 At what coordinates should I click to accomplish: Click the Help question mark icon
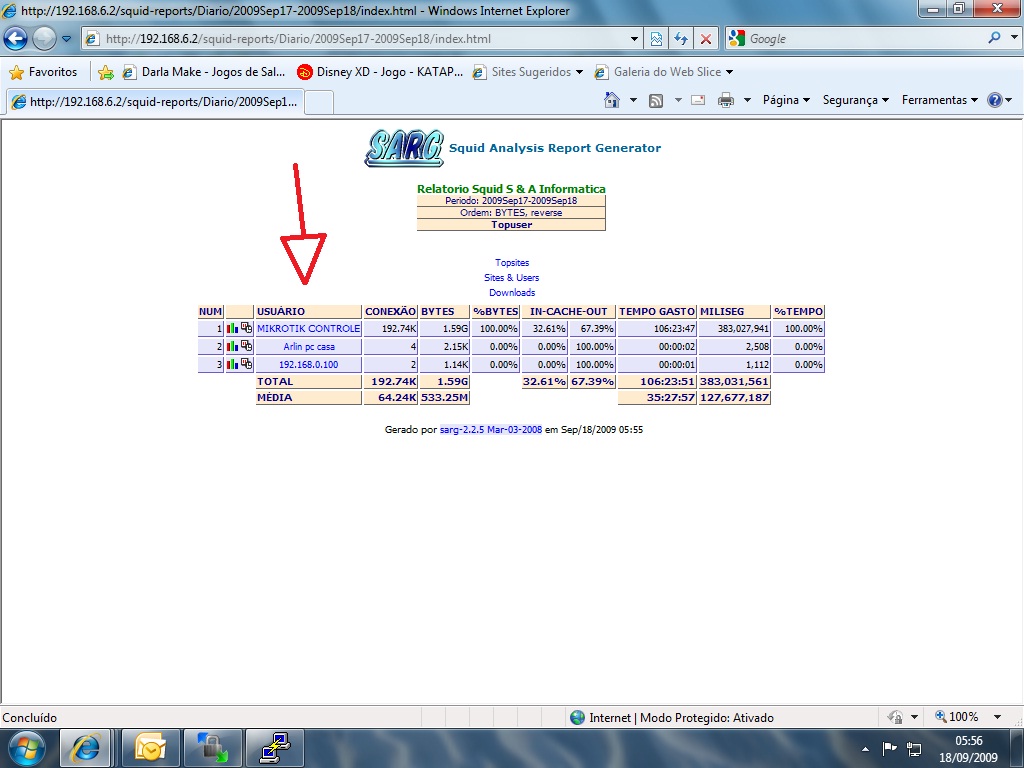click(x=995, y=100)
